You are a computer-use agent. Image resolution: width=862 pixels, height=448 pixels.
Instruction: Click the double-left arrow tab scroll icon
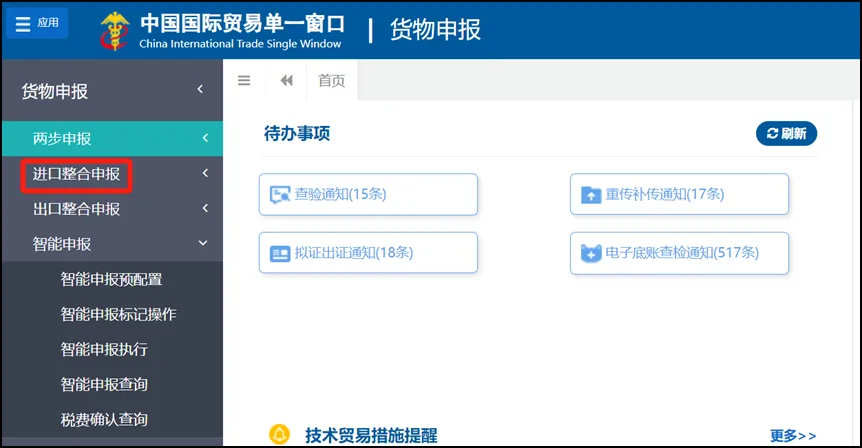[x=286, y=81]
